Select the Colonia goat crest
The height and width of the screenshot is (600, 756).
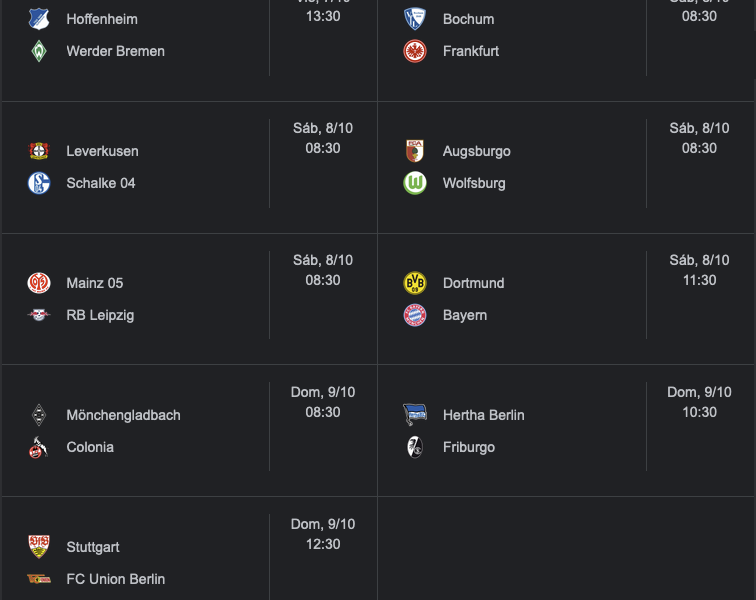point(39,447)
